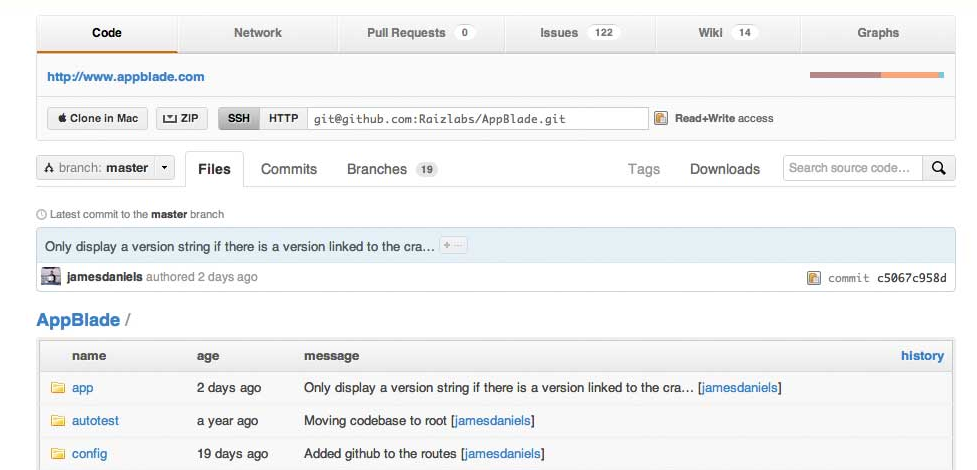Select the Files subtab
This screenshot has height=470, width=977.
[x=214, y=169]
